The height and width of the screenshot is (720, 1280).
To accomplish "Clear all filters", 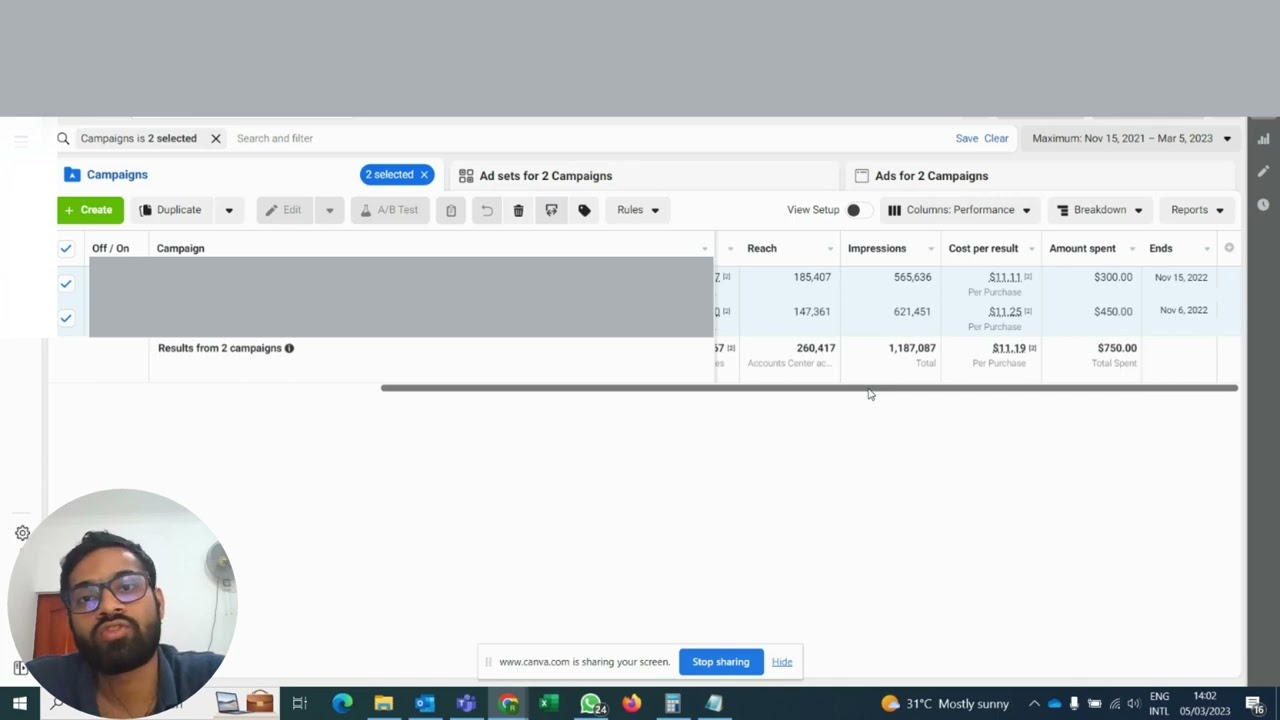I will (996, 139).
